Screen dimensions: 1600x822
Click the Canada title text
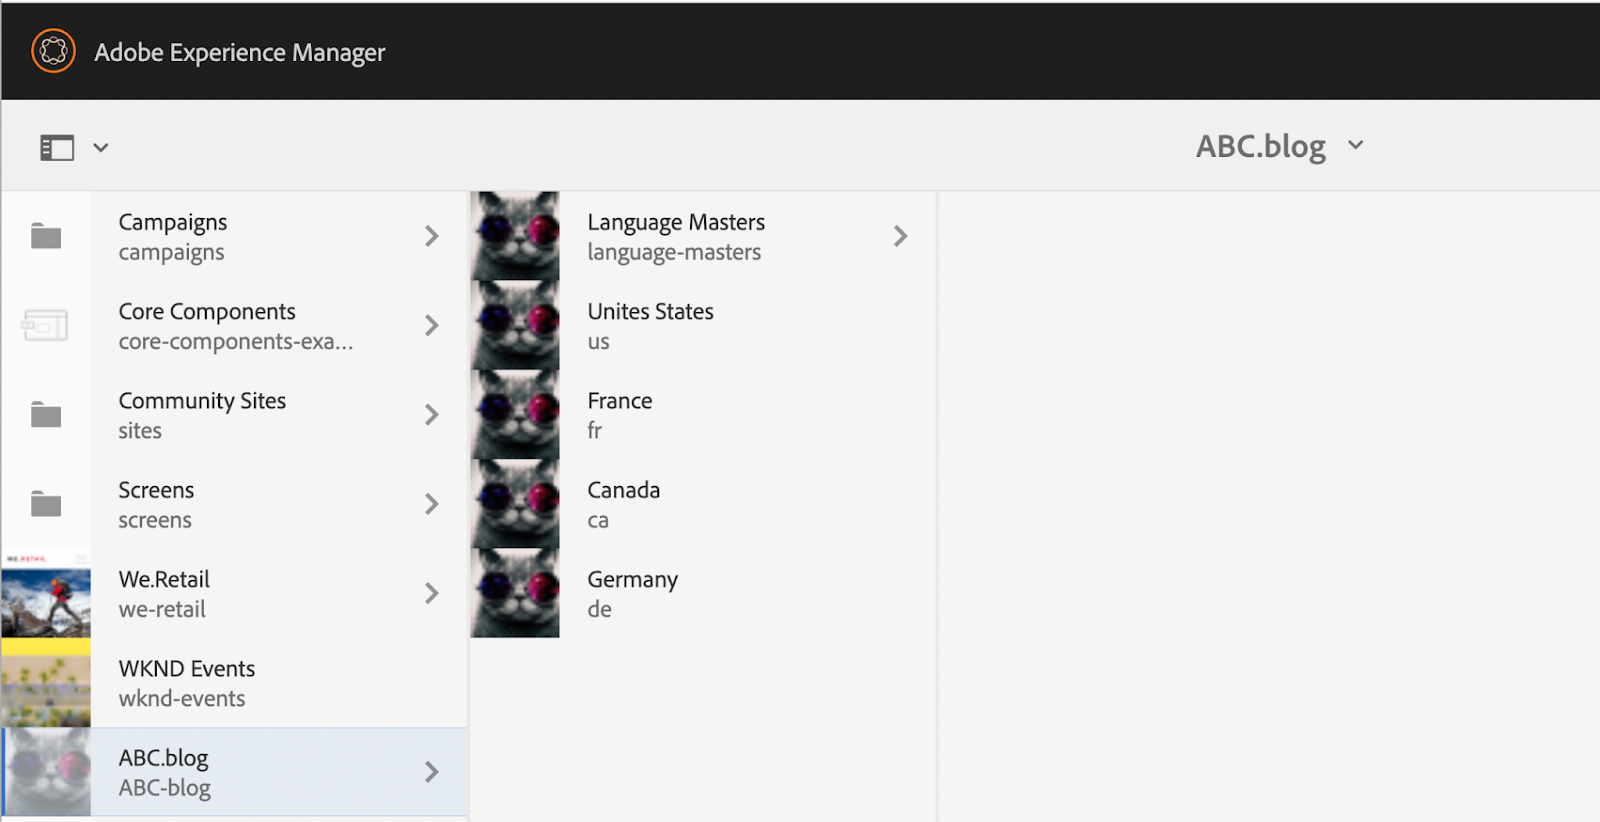click(623, 490)
